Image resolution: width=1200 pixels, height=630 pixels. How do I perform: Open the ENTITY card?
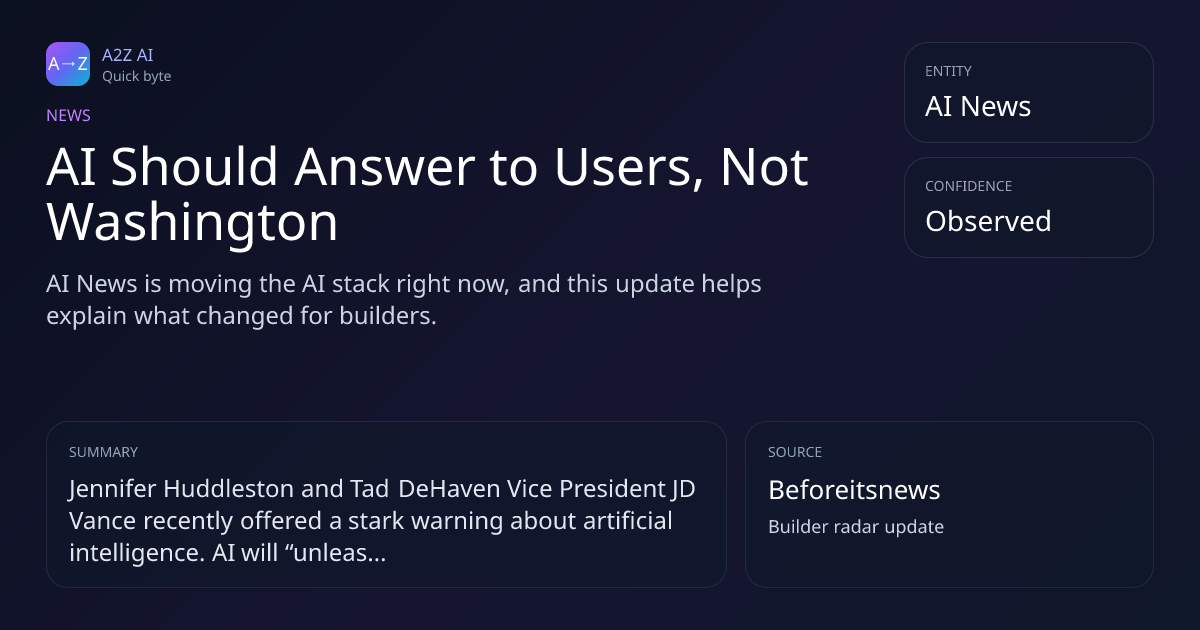[1028, 92]
